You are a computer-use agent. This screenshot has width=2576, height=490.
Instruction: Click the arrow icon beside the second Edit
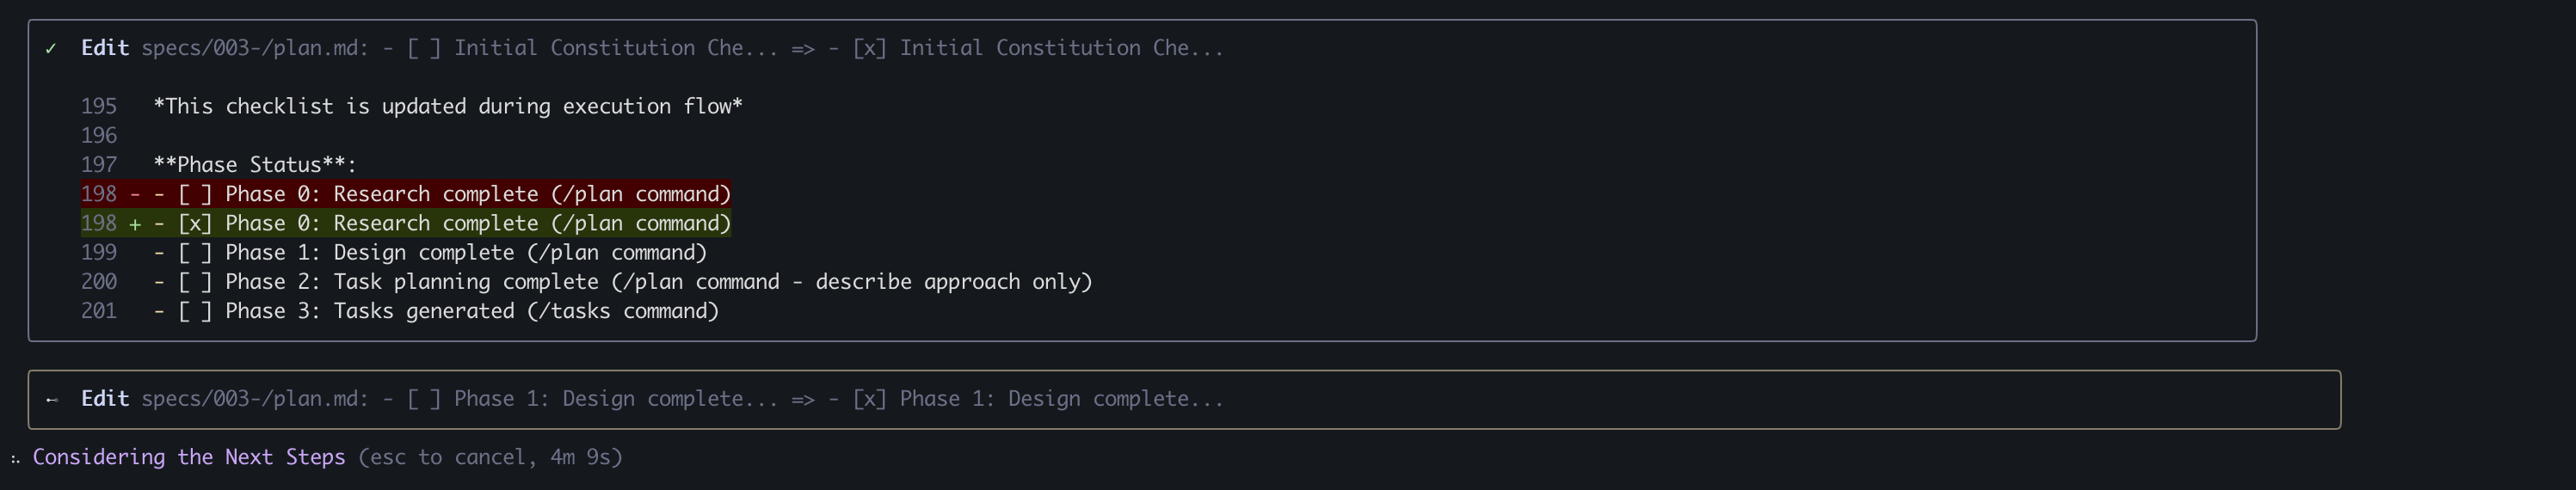(52, 400)
